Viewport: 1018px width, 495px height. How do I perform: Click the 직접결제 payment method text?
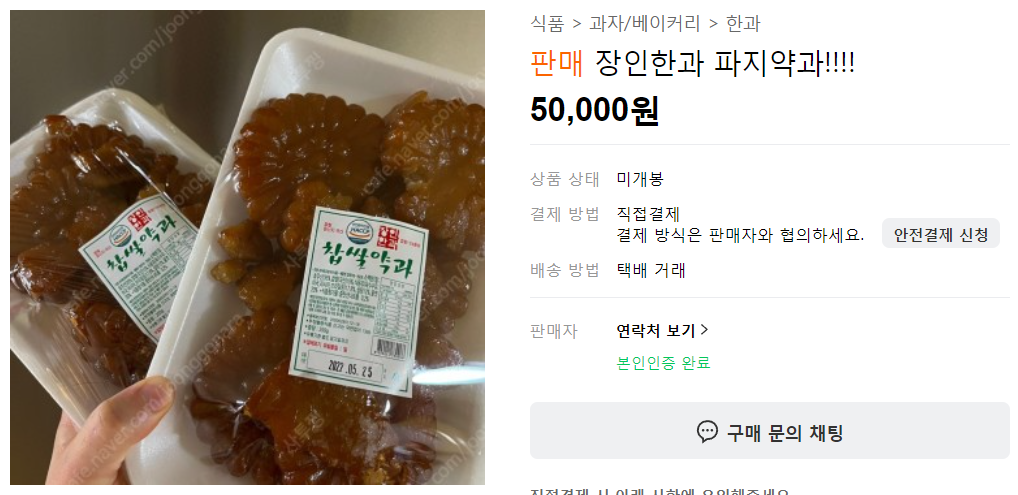point(648,213)
